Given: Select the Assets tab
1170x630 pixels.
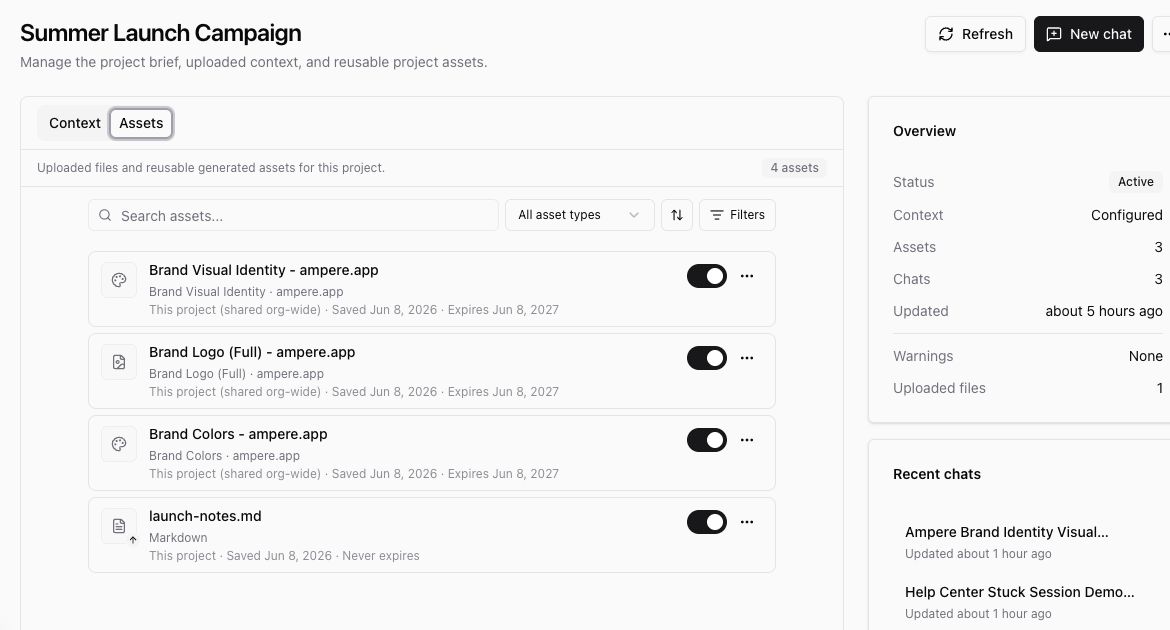Looking at the screenshot, I should point(141,123).
